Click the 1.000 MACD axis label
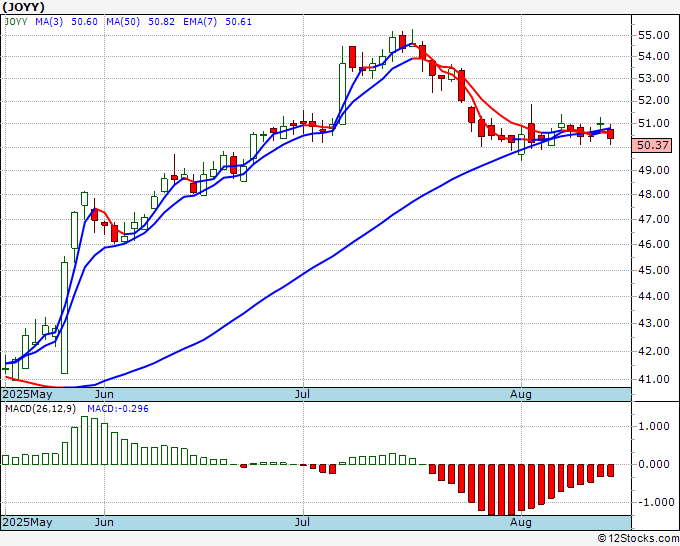 (654, 426)
